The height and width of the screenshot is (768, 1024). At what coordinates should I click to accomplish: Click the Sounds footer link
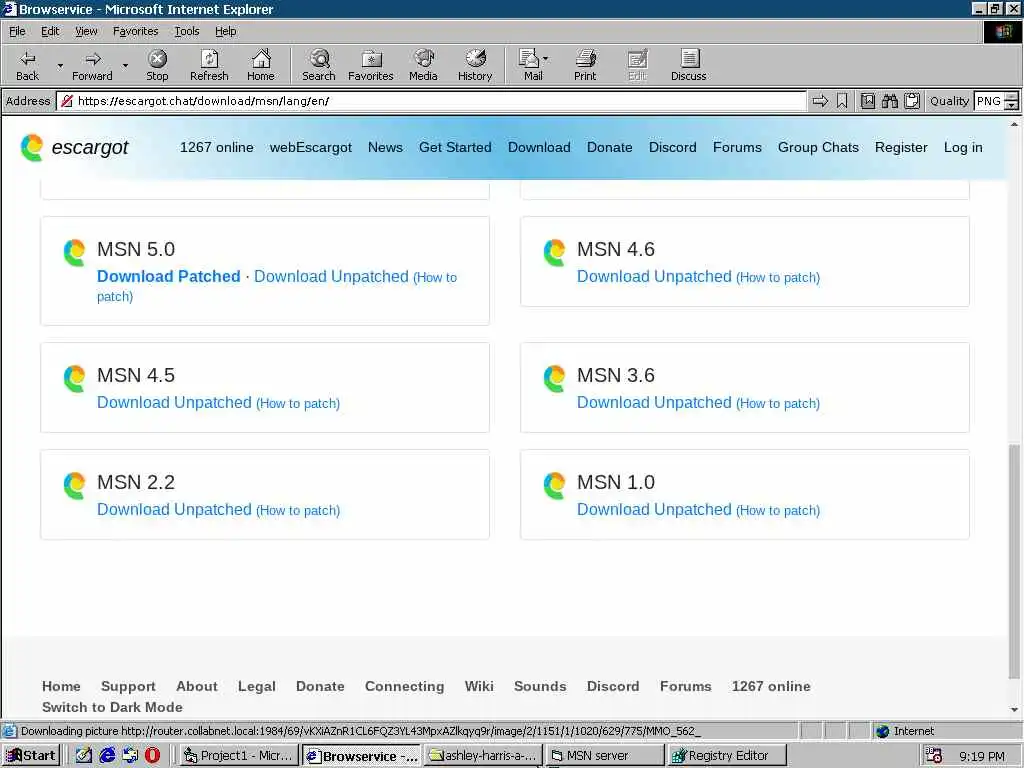540,686
